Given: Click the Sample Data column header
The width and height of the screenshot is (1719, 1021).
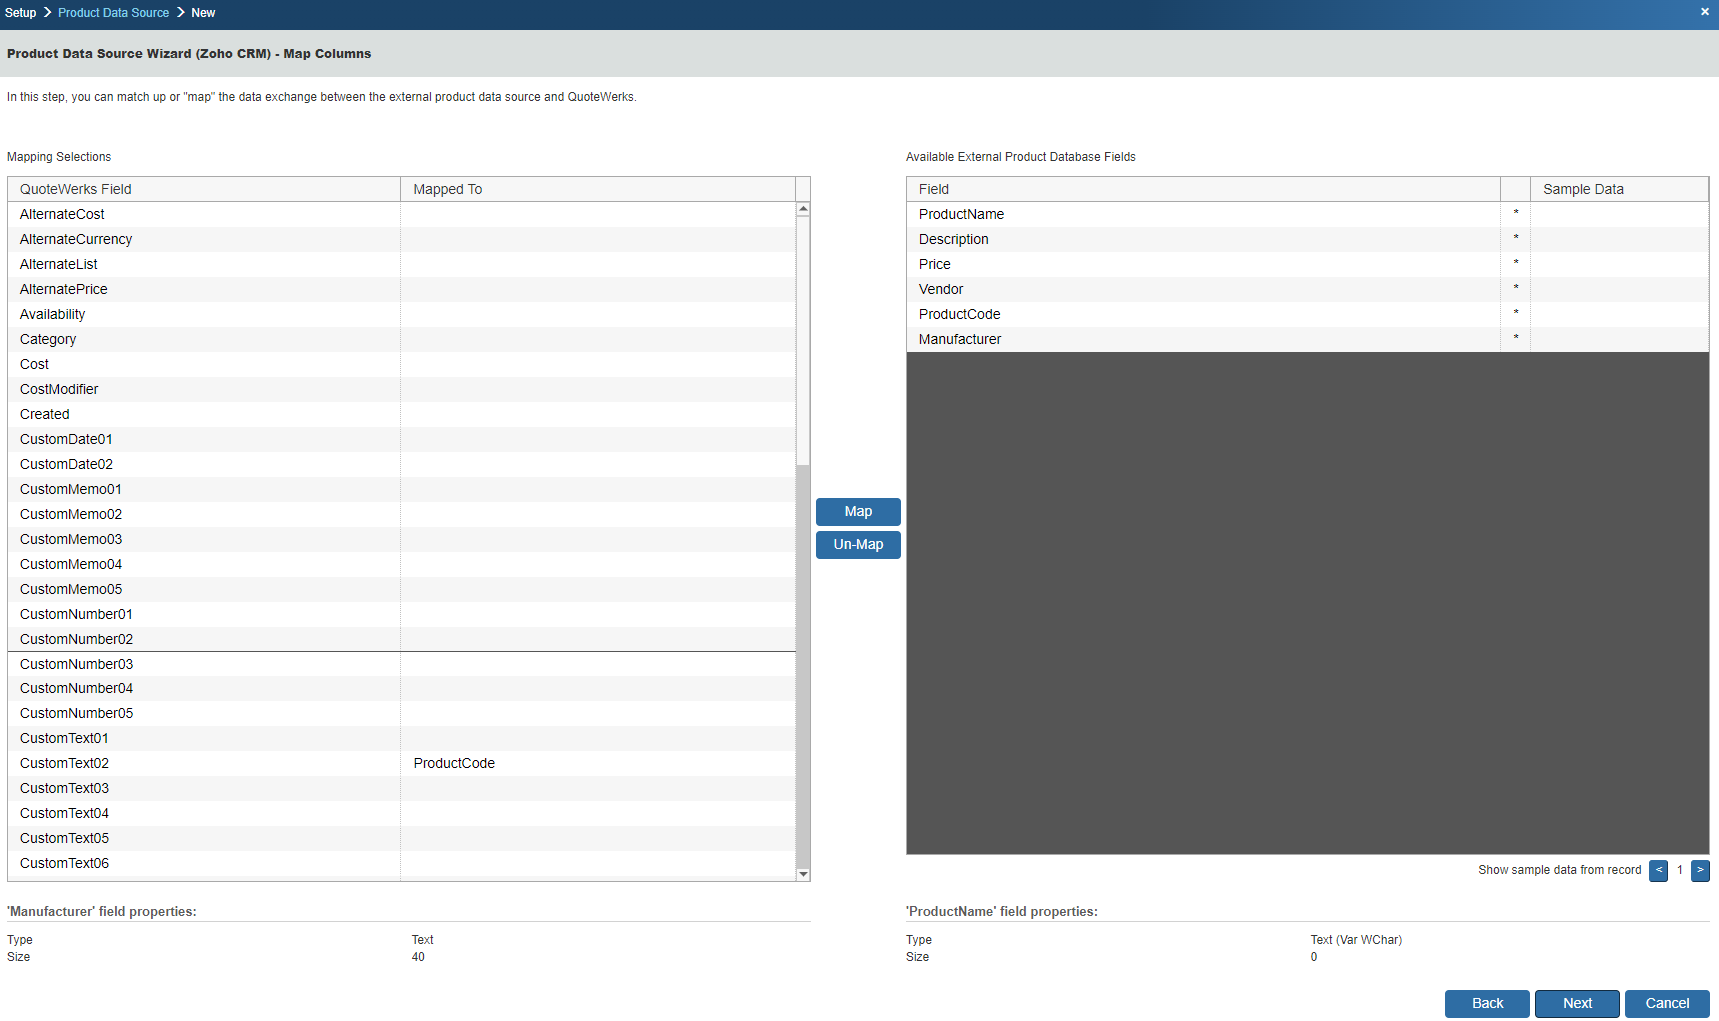Looking at the screenshot, I should 1583,189.
